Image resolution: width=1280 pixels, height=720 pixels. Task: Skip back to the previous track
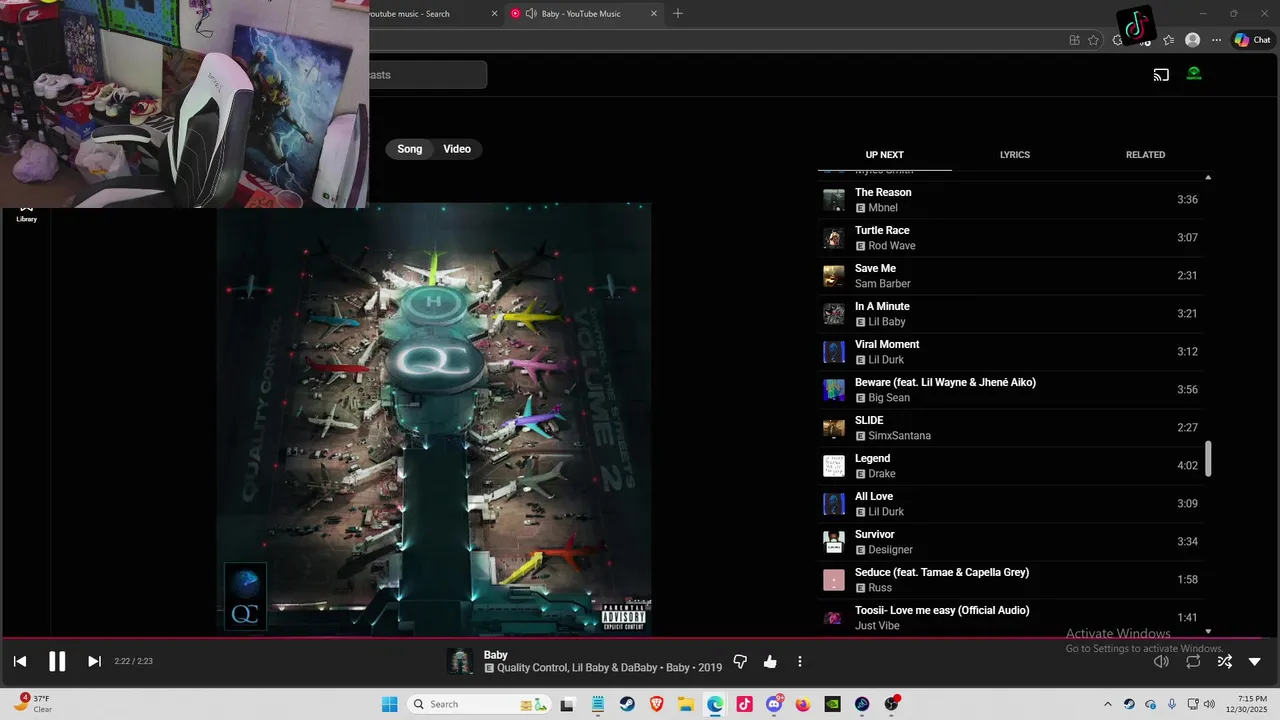(x=19, y=661)
